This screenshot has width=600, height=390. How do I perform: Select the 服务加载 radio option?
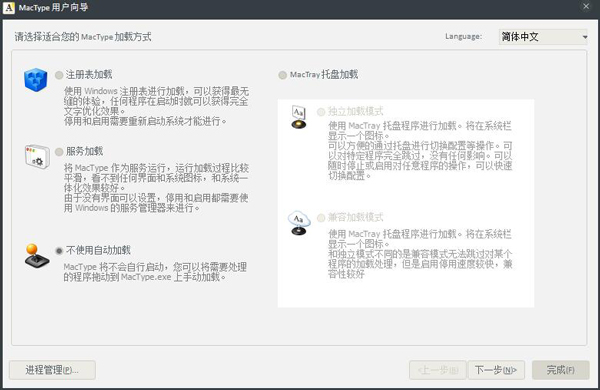pos(59,152)
